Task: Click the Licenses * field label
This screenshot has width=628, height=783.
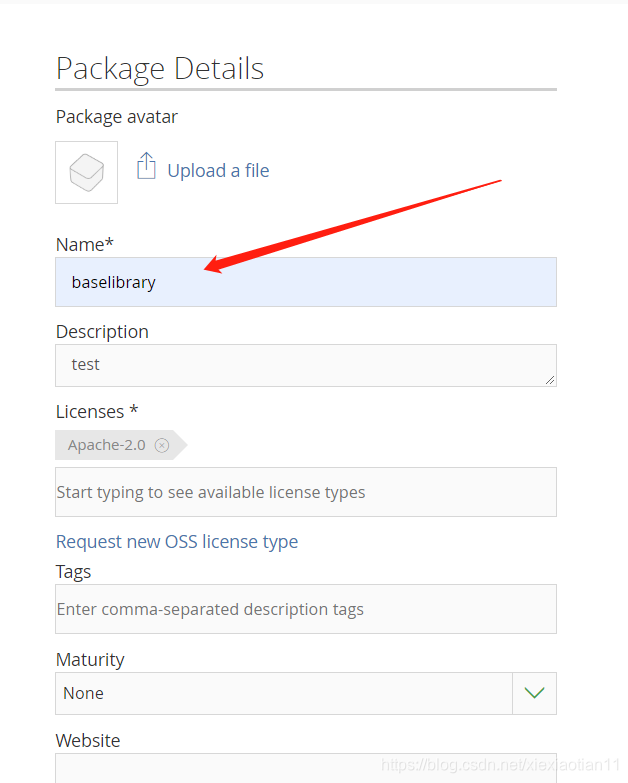Action: coord(97,412)
